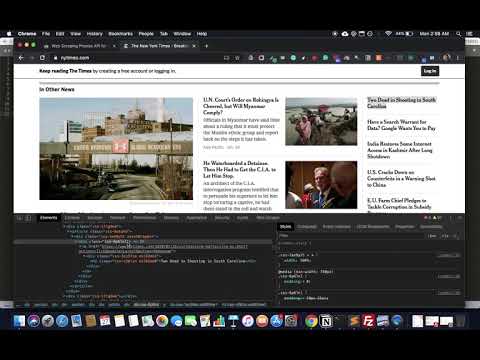Open the Chrome three-dot menu

(x=458, y=58)
